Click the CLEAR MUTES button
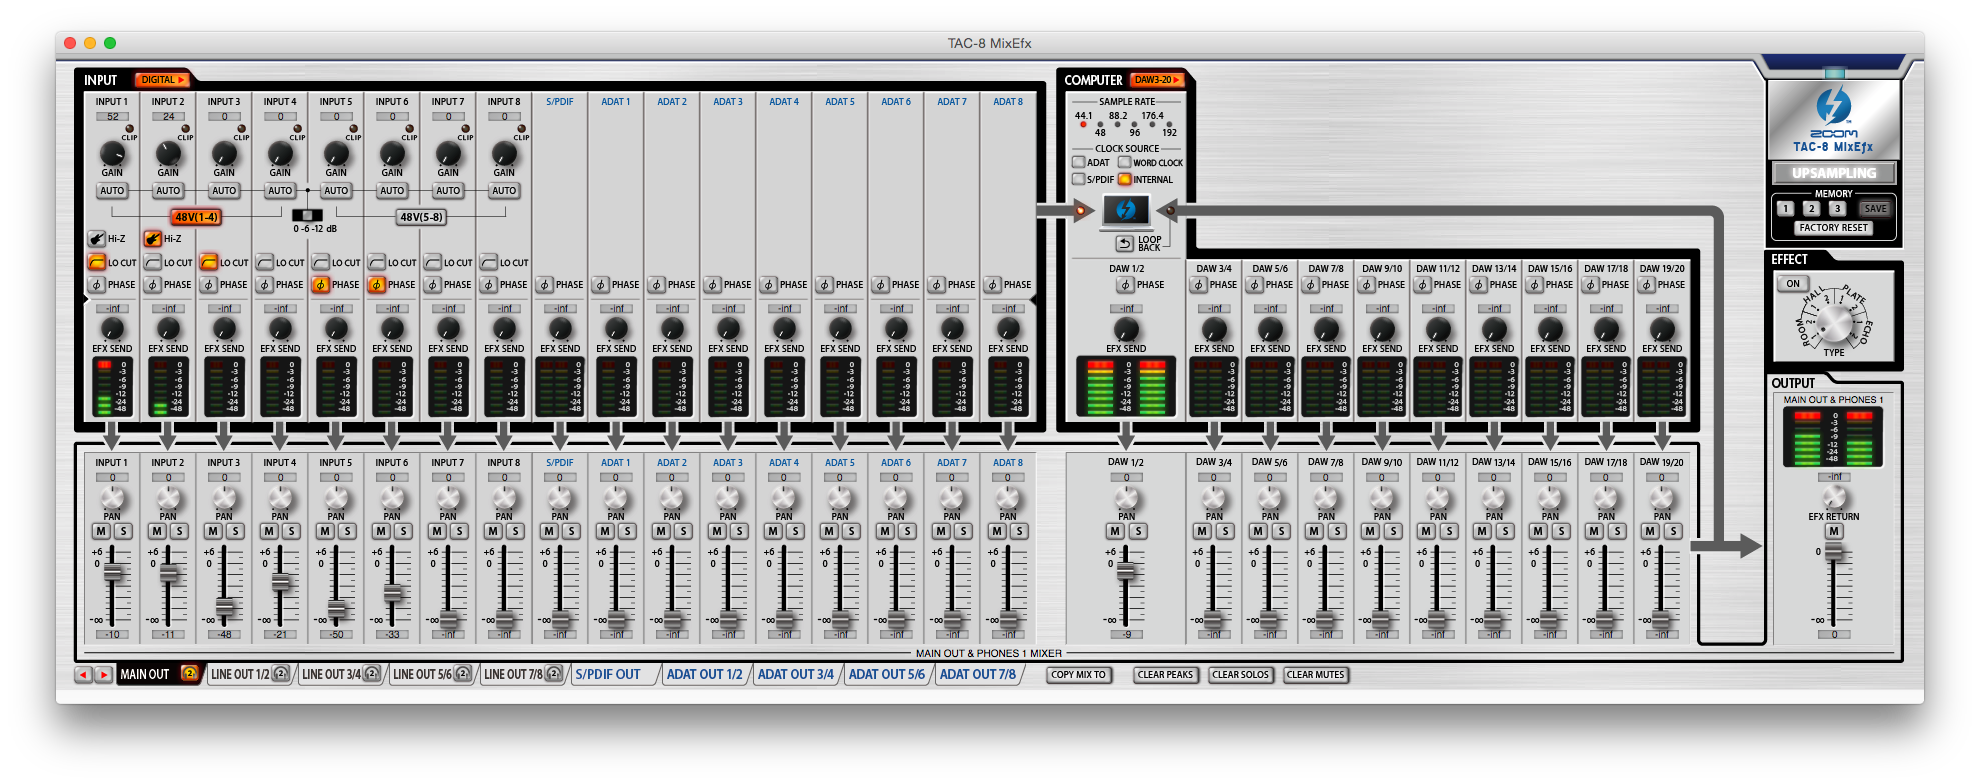 click(x=1316, y=675)
